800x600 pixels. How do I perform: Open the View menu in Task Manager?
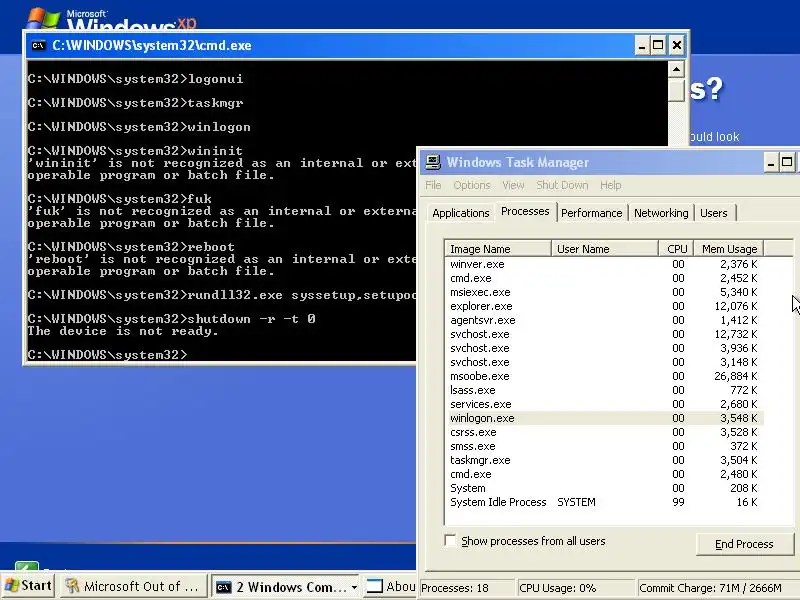click(x=513, y=185)
